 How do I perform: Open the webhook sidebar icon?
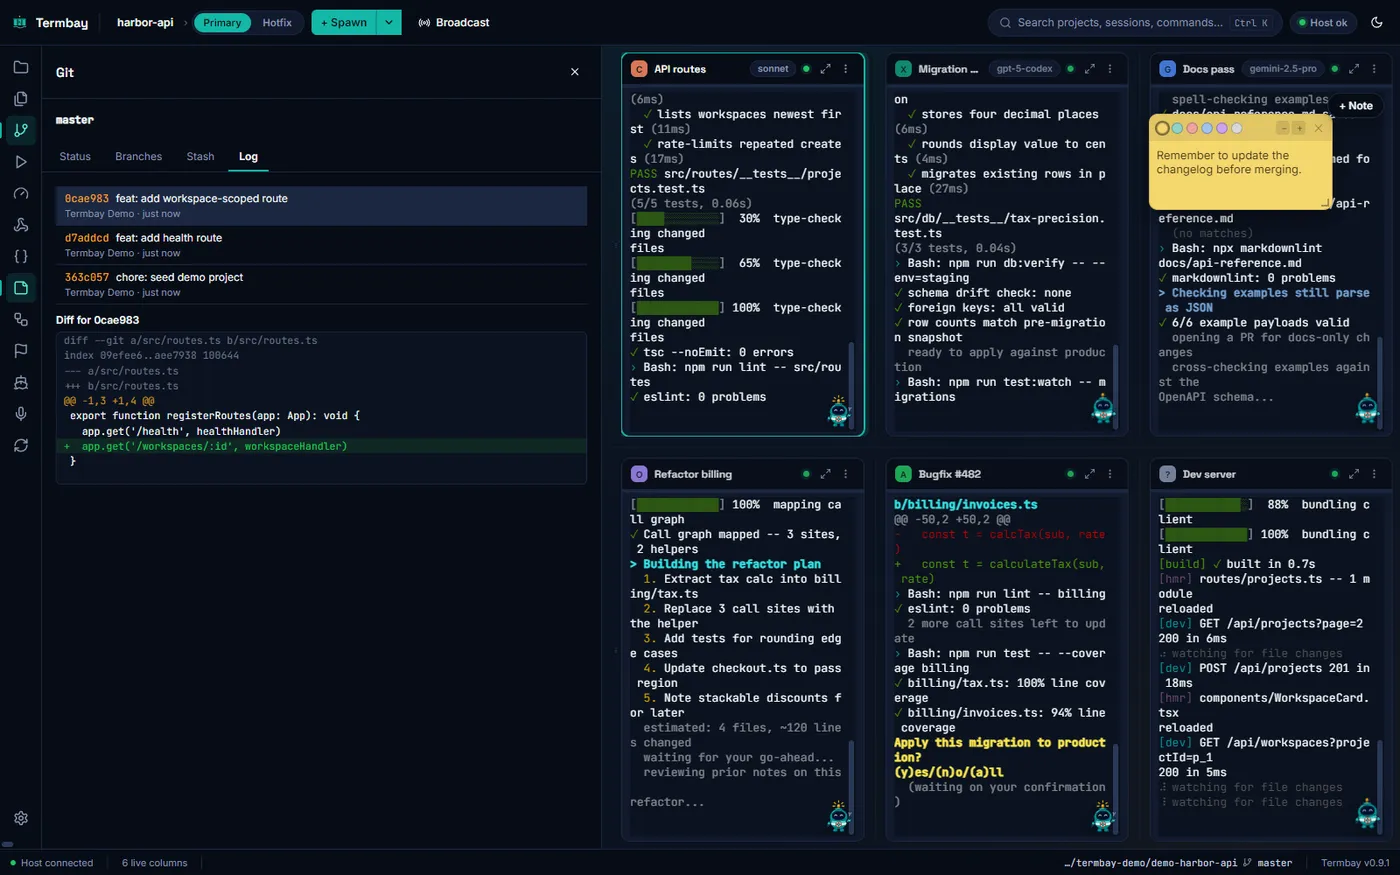pos(21,224)
